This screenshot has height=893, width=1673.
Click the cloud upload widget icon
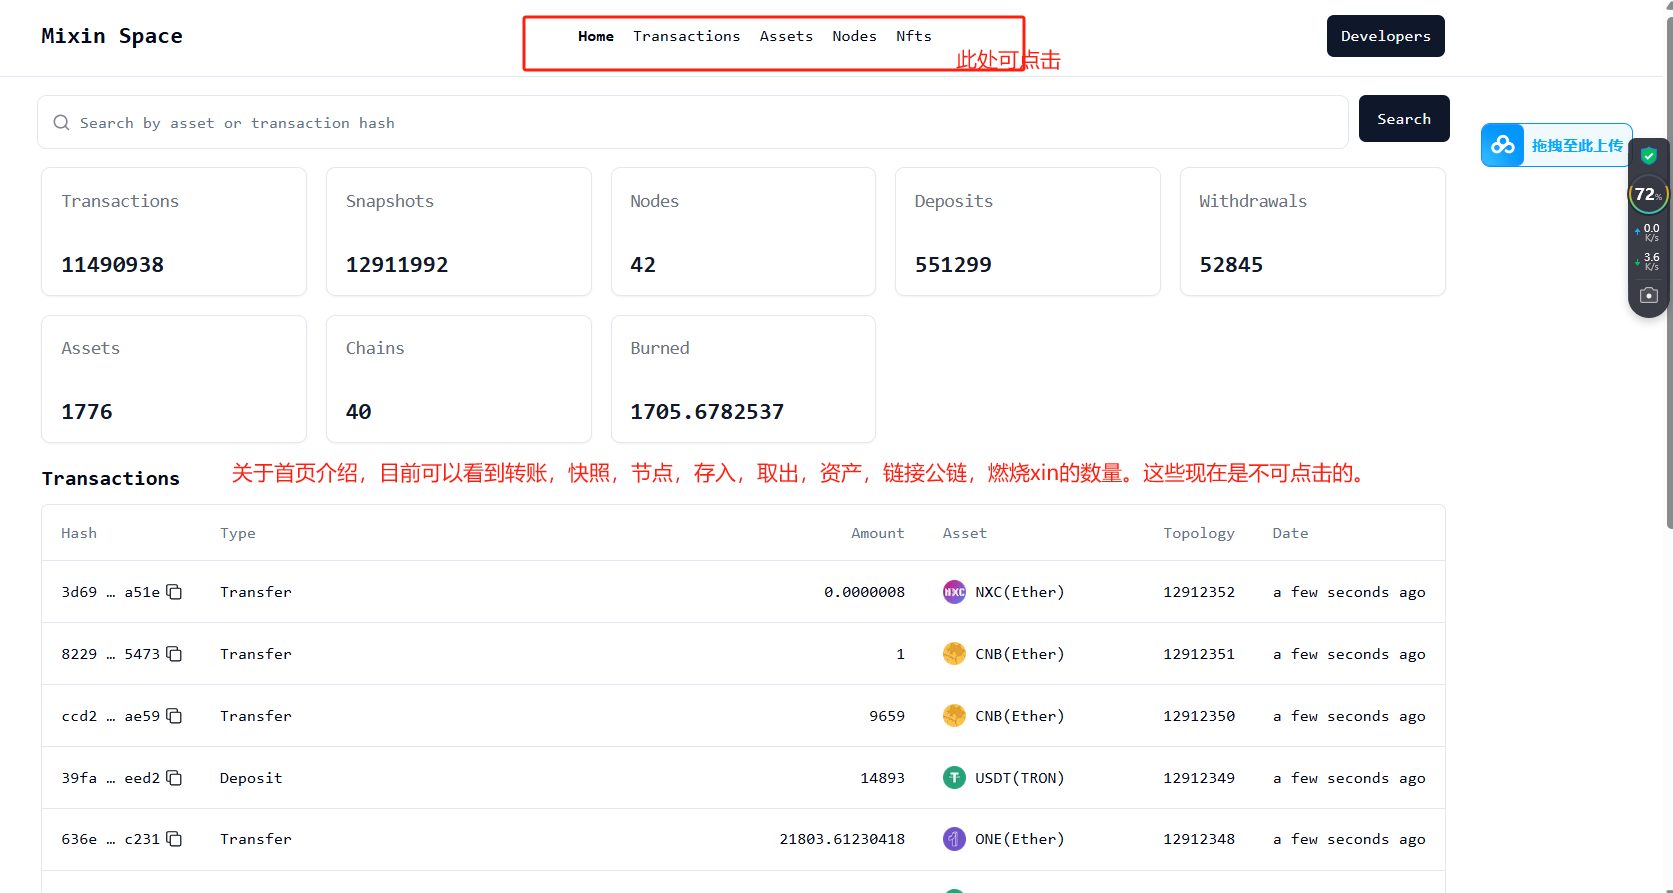(1503, 145)
